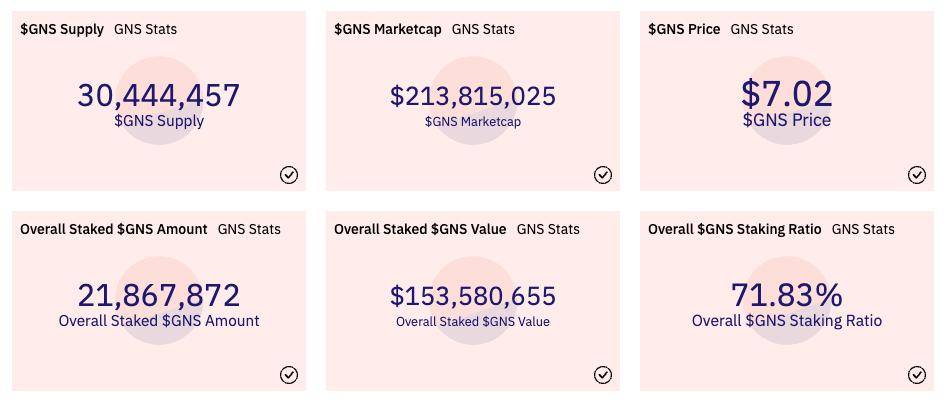Select the 30,444,457 supply counter value
The image size is (950, 404).
159,96
